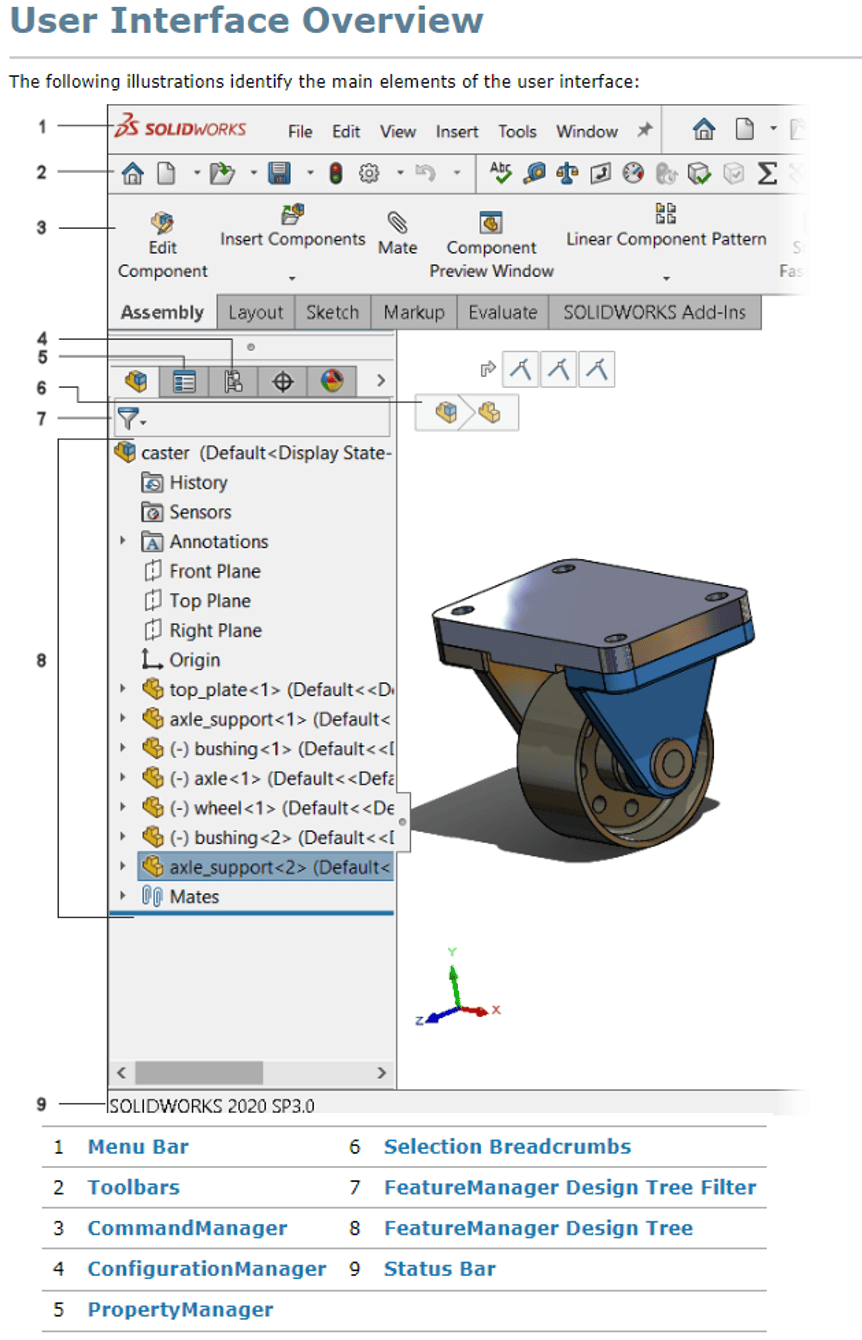Expand the Mates folder in tree
Image resolution: width=862 pixels, height=1340 pixels.
tap(123, 896)
